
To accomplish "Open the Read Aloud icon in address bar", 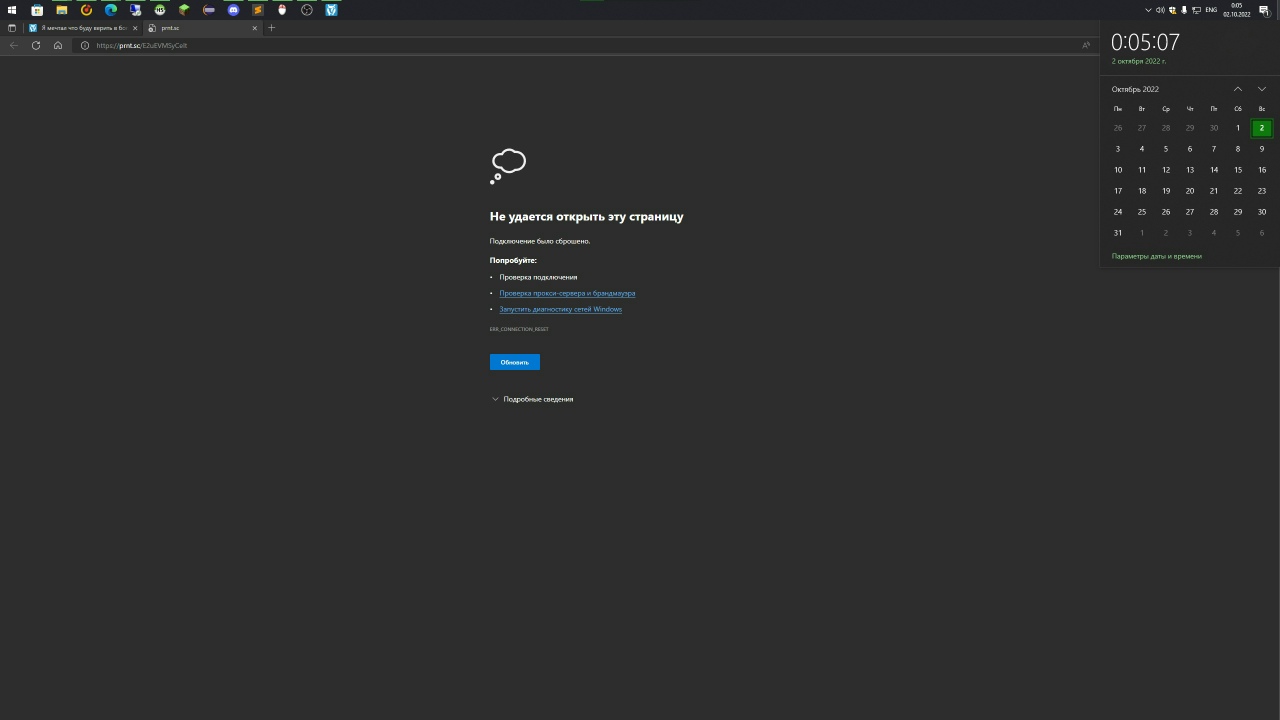I will 1086,45.
